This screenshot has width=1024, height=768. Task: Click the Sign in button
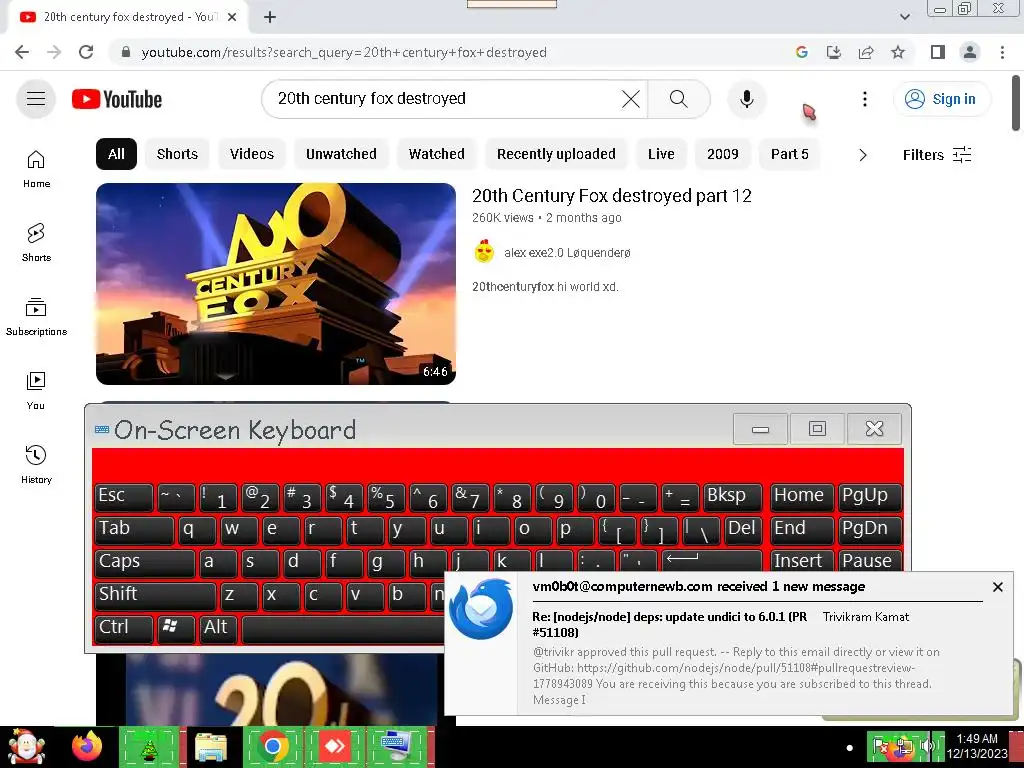pos(941,99)
